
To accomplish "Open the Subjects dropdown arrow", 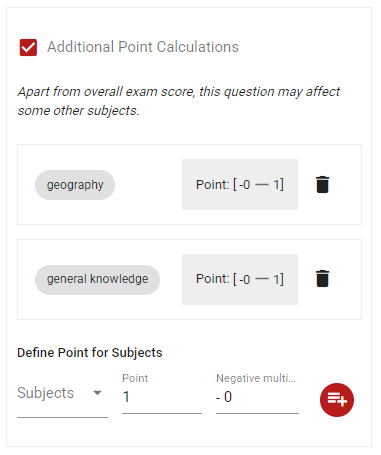I will (x=97, y=393).
